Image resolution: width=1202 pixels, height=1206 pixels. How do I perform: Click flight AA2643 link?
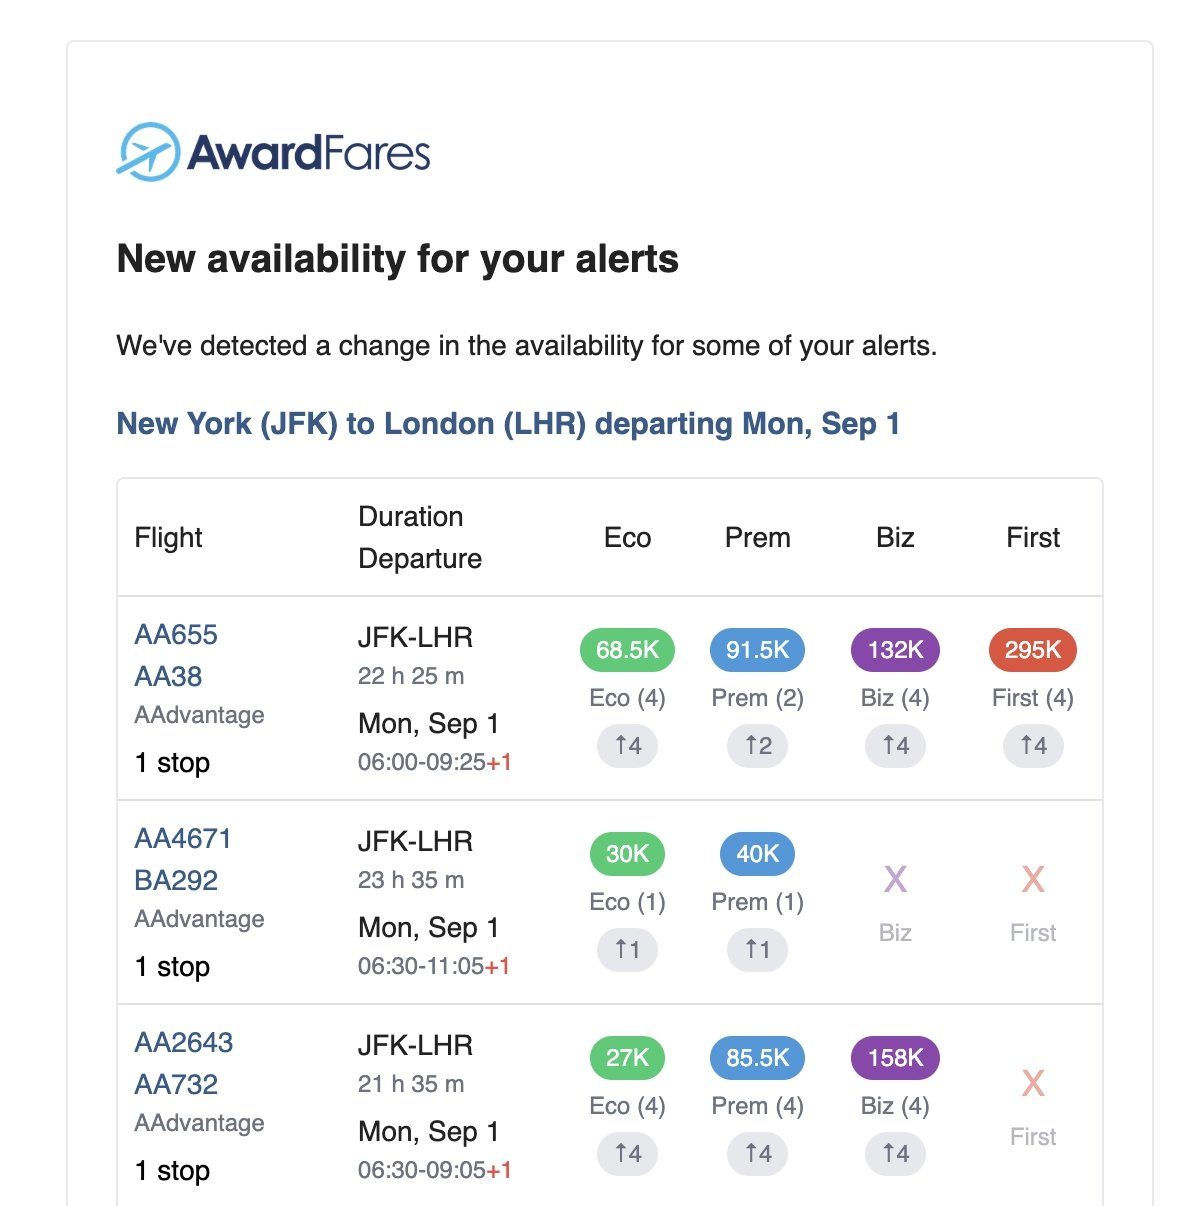point(184,1043)
